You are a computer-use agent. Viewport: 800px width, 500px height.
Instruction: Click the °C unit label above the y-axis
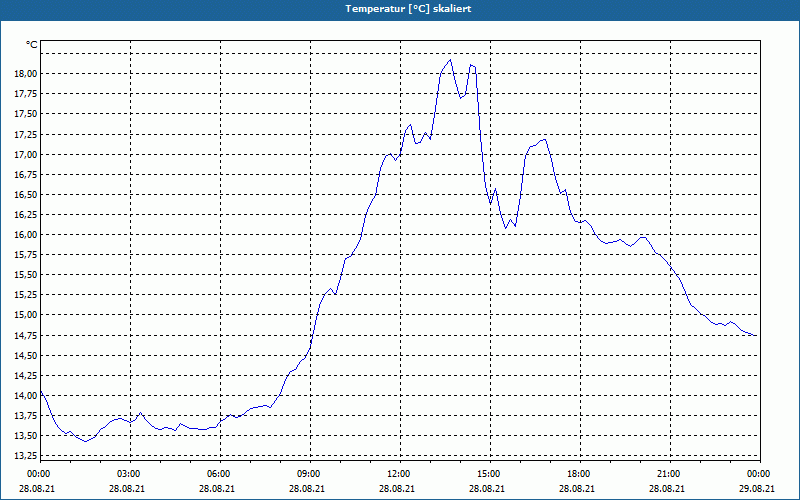point(32,45)
